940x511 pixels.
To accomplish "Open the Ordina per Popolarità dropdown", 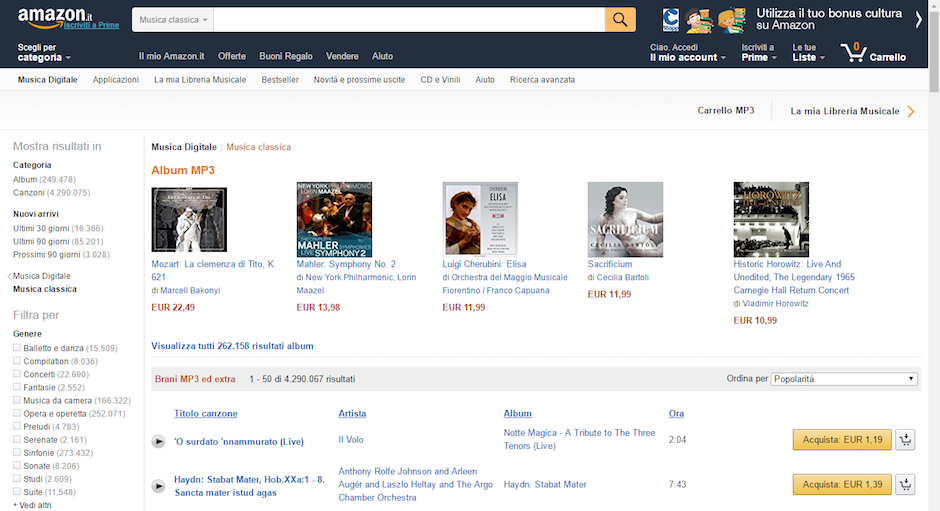I will [x=843, y=379].
